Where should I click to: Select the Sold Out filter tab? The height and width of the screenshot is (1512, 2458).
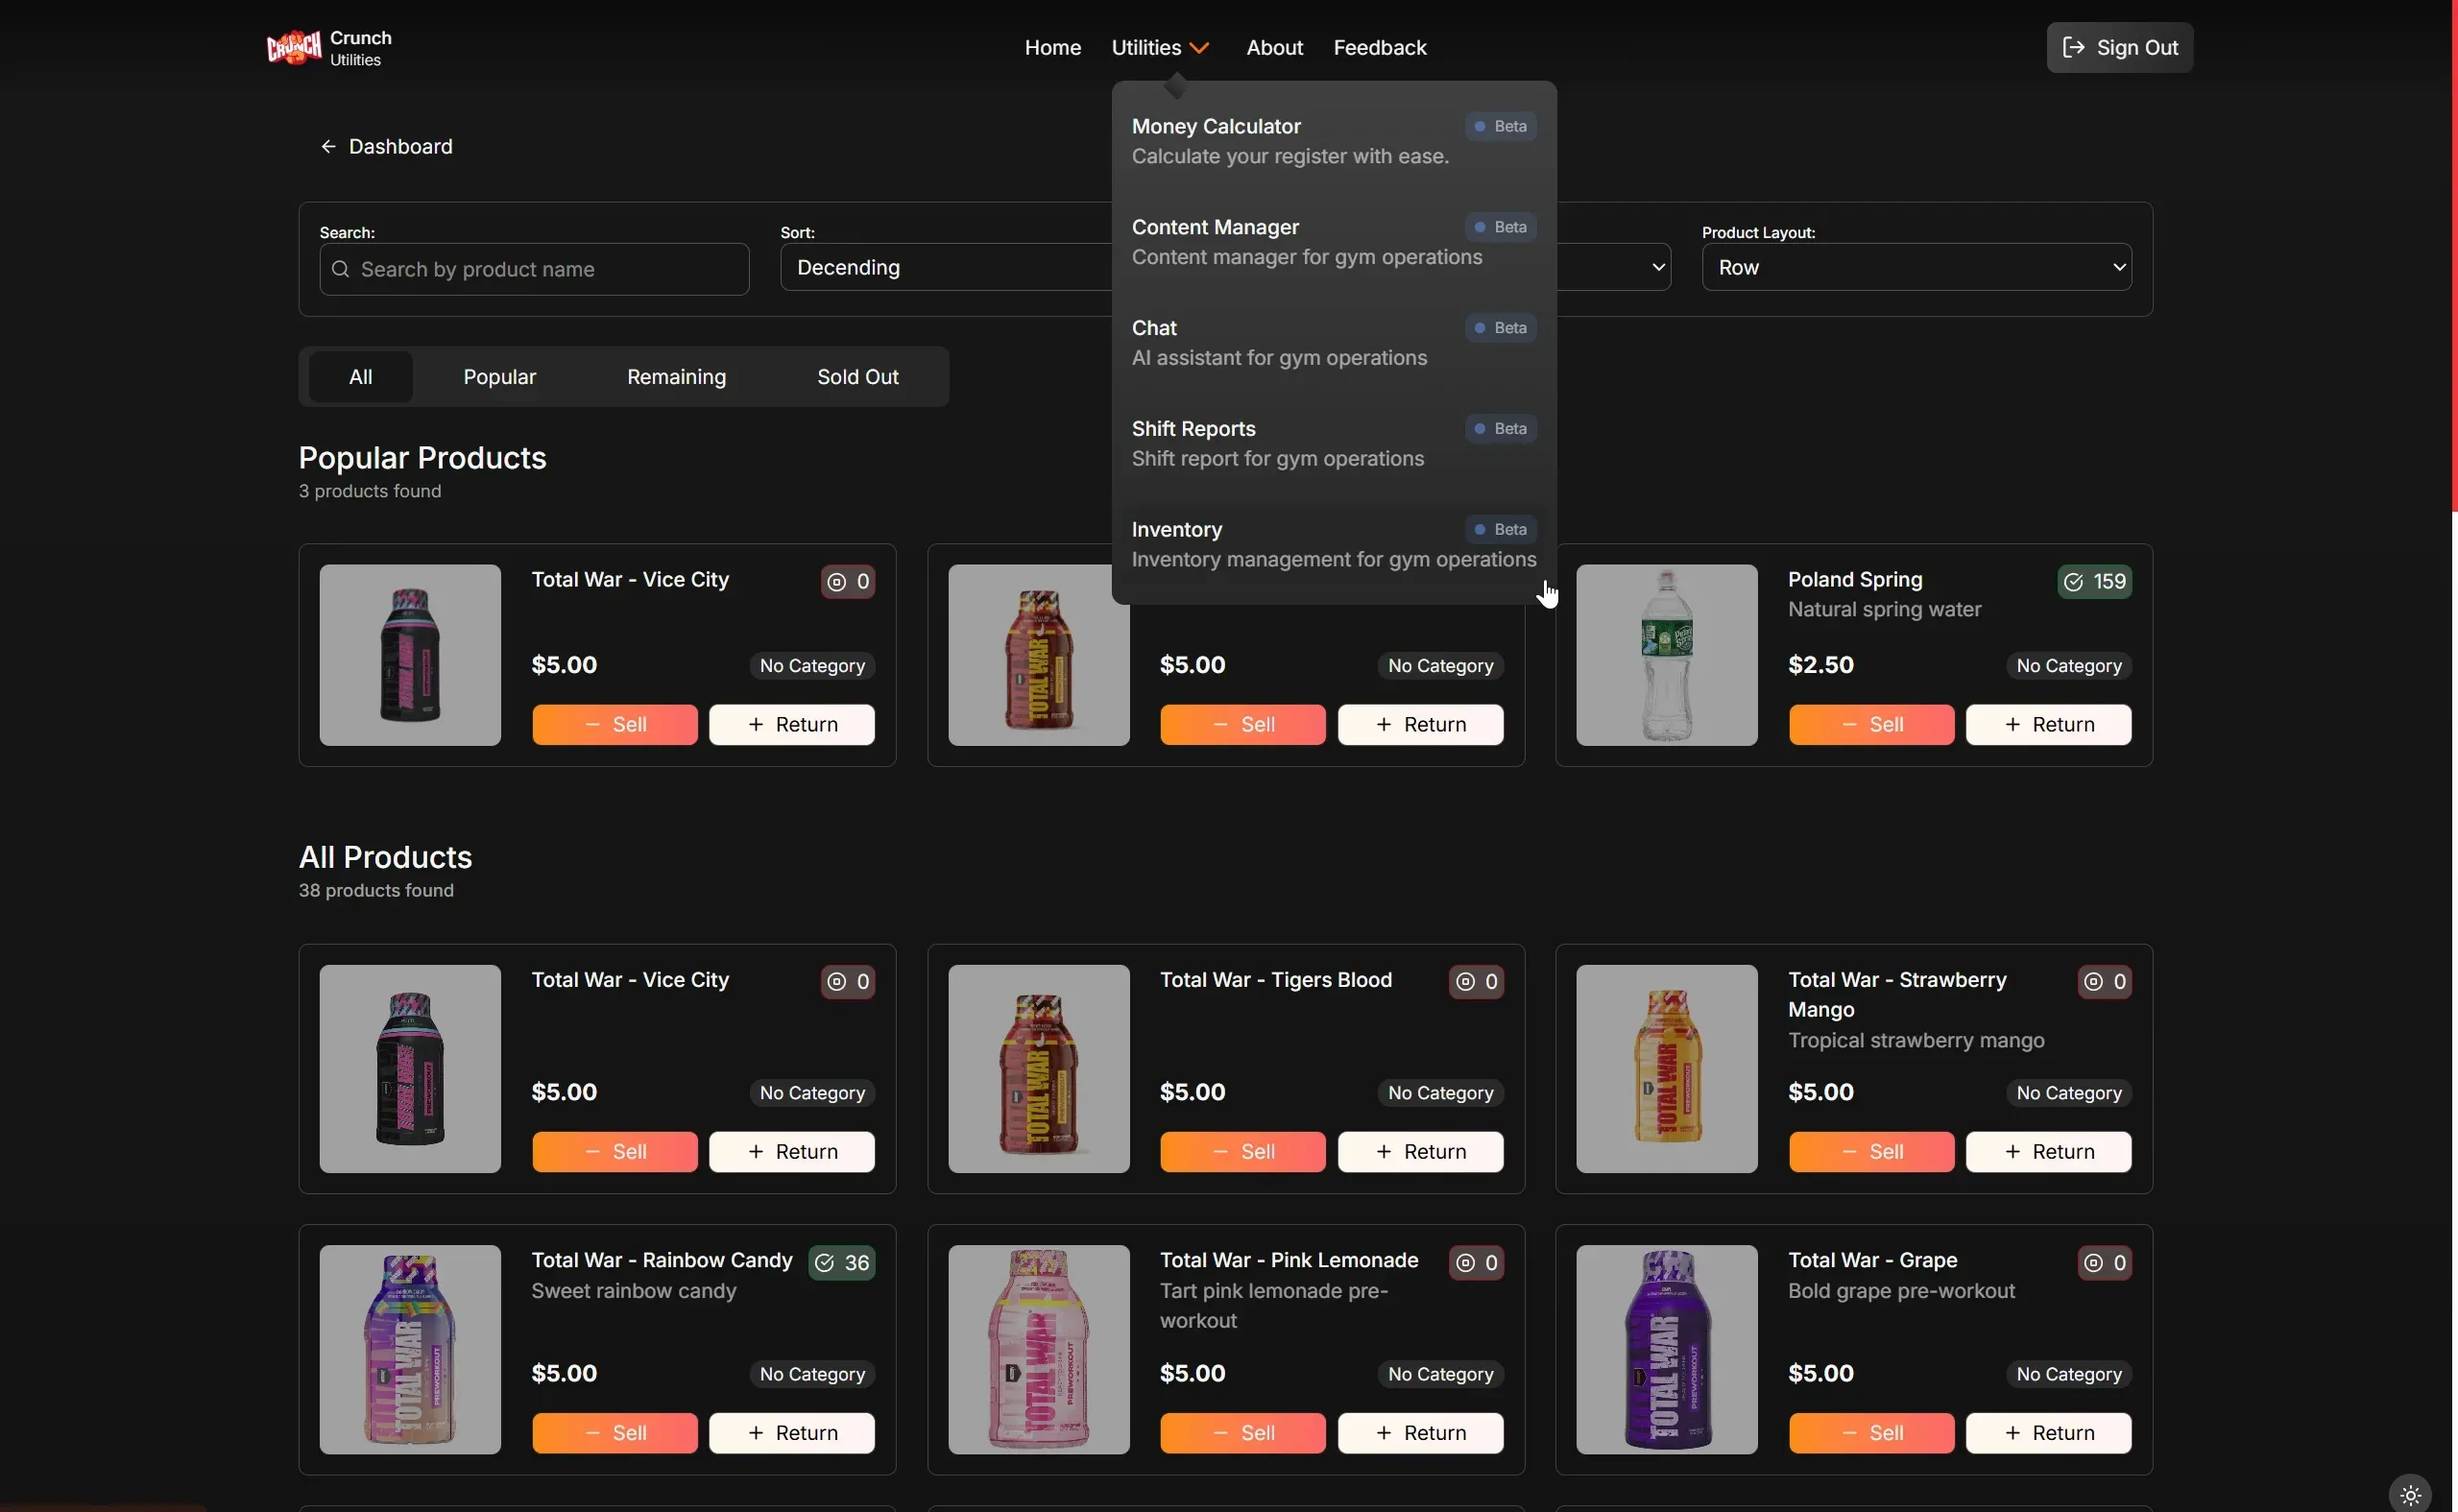(x=857, y=377)
